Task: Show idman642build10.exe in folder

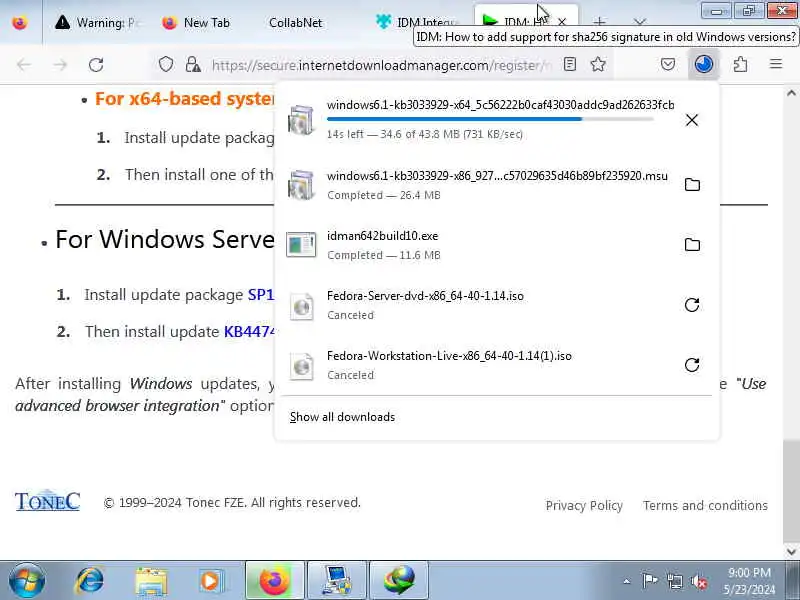Action: 692,245
